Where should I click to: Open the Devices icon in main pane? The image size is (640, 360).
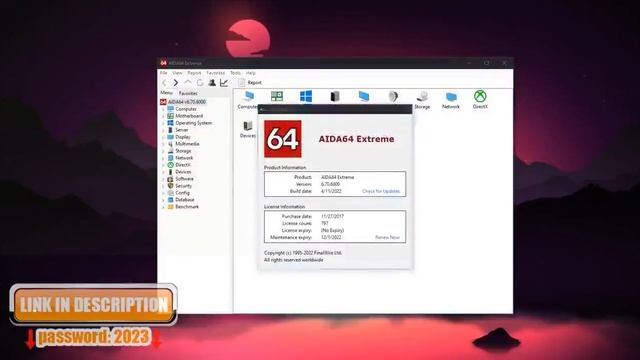tap(248, 129)
